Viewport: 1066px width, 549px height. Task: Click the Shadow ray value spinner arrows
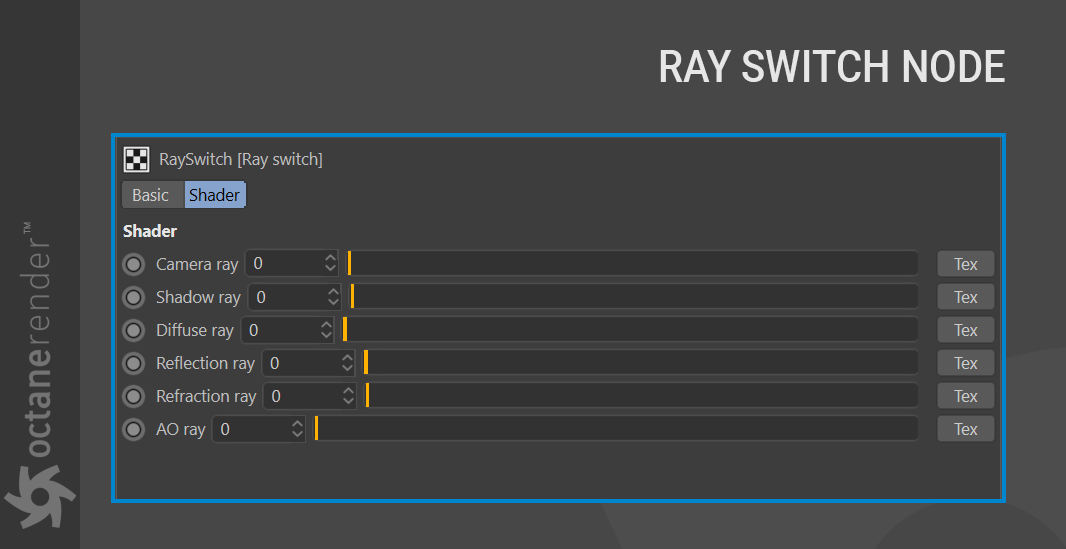[x=333, y=297]
